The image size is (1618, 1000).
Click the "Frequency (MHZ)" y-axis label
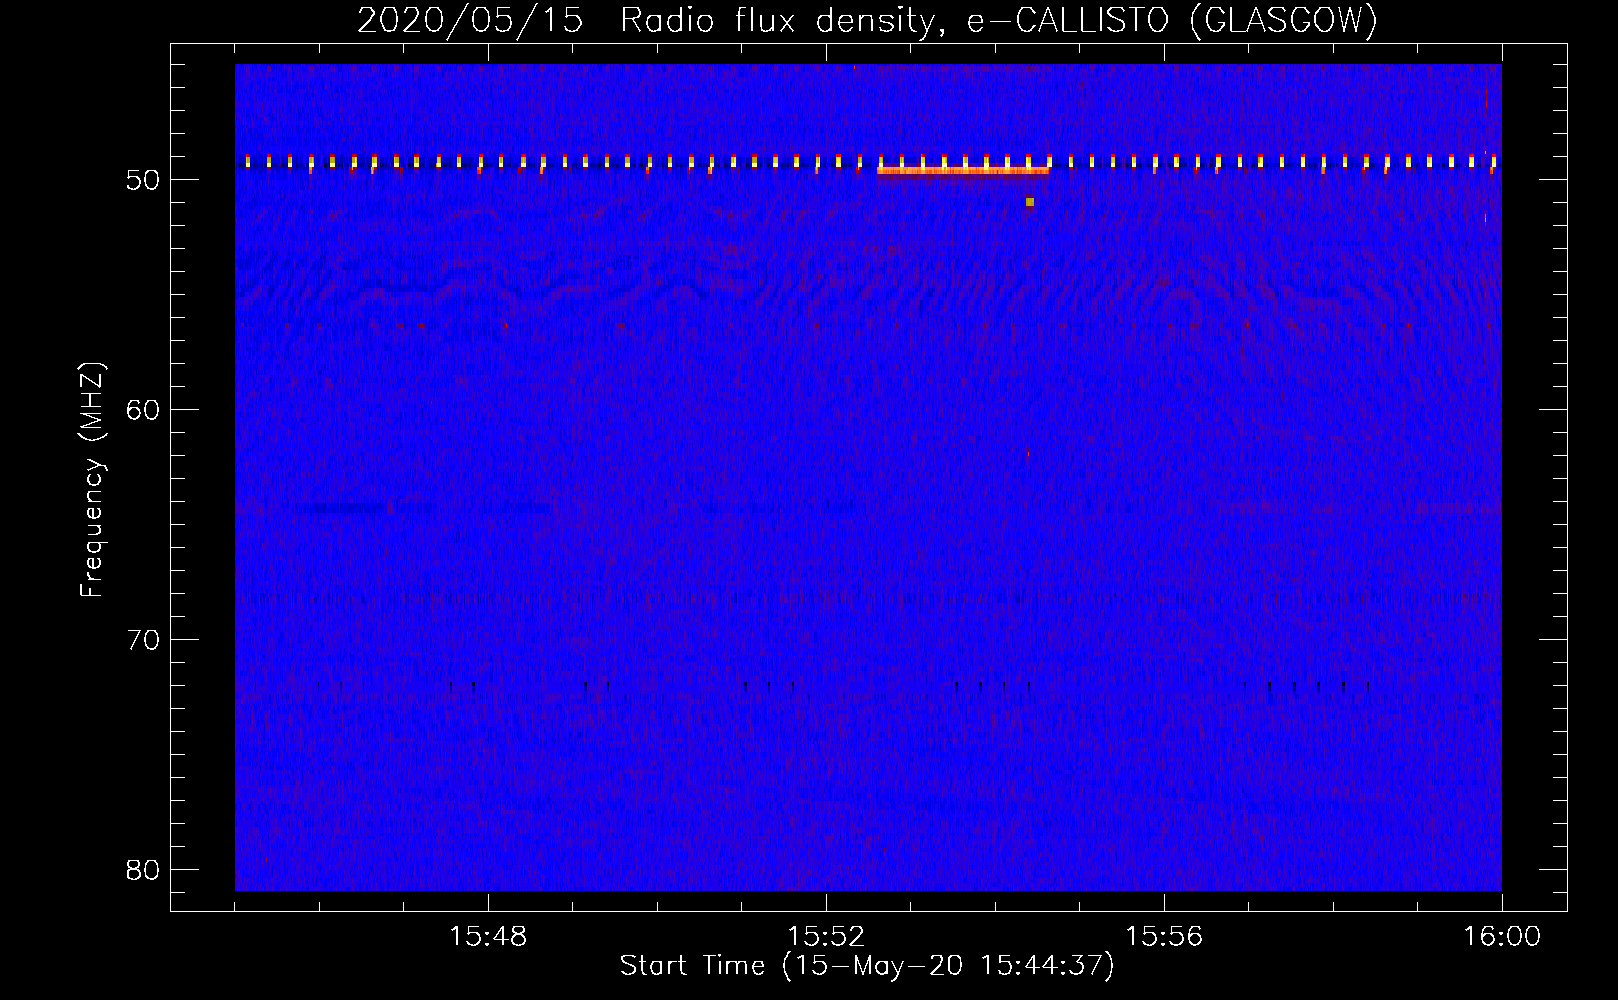(92, 479)
